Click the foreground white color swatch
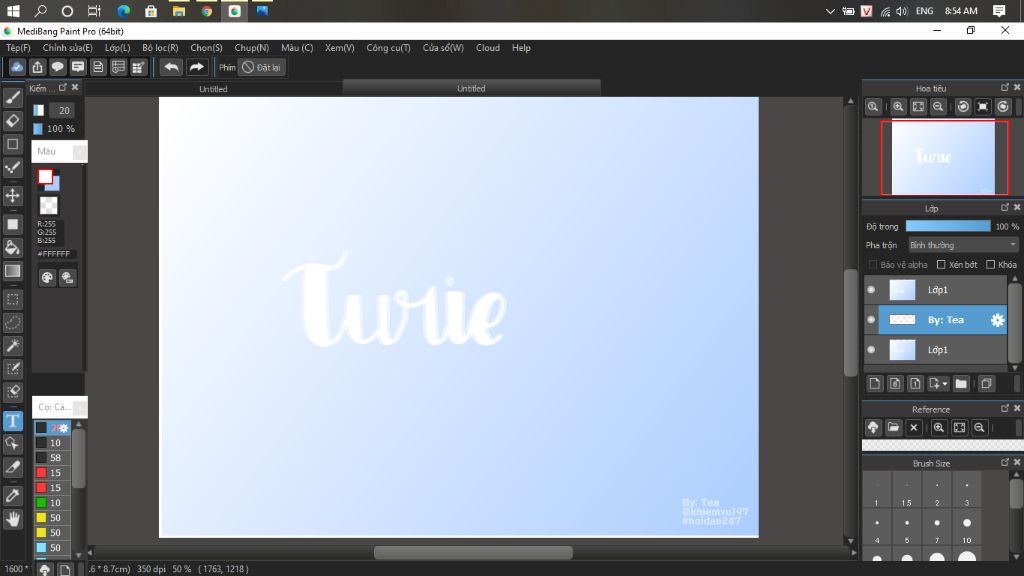1024x576 pixels. tap(45, 176)
